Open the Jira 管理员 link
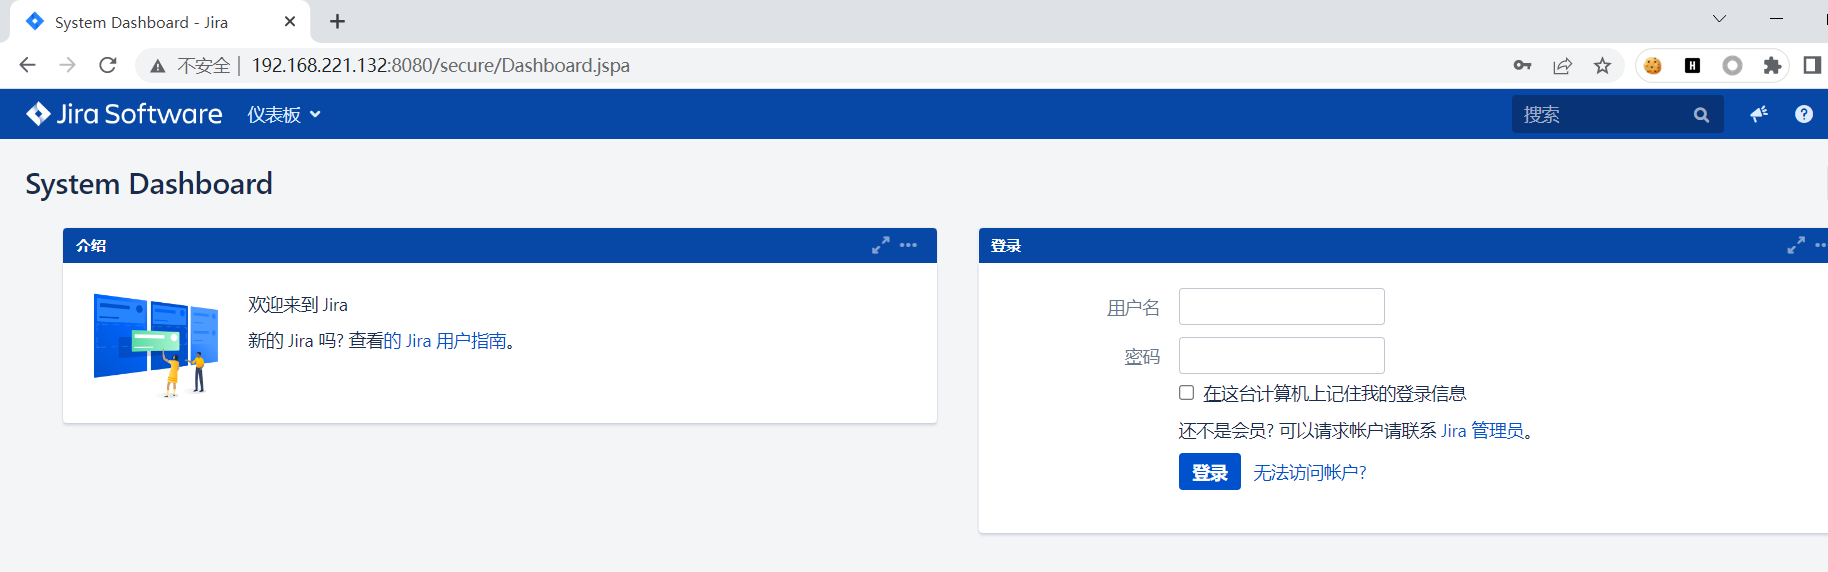Screen dimensions: 1828x572 [x=1482, y=431]
